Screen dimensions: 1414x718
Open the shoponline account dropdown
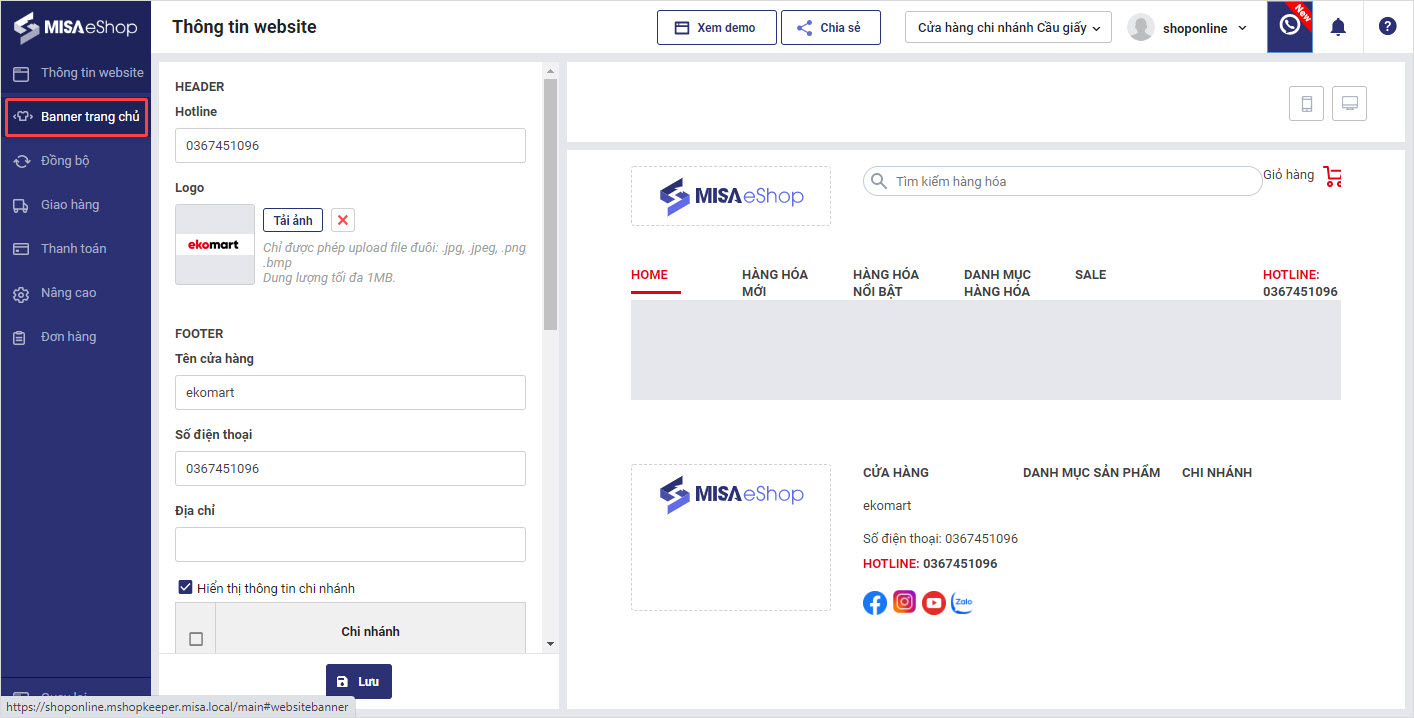(x=1205, y=28)
